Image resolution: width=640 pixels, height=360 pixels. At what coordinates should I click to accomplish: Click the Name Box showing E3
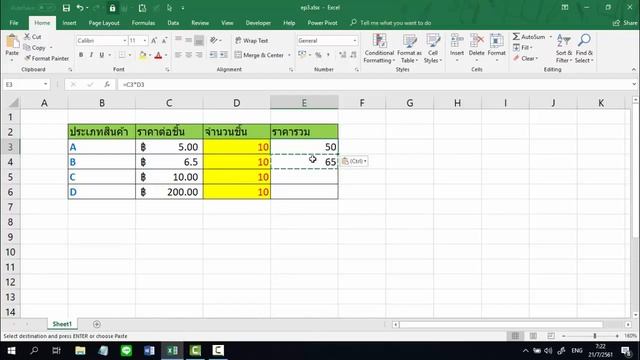coord(22,84)
